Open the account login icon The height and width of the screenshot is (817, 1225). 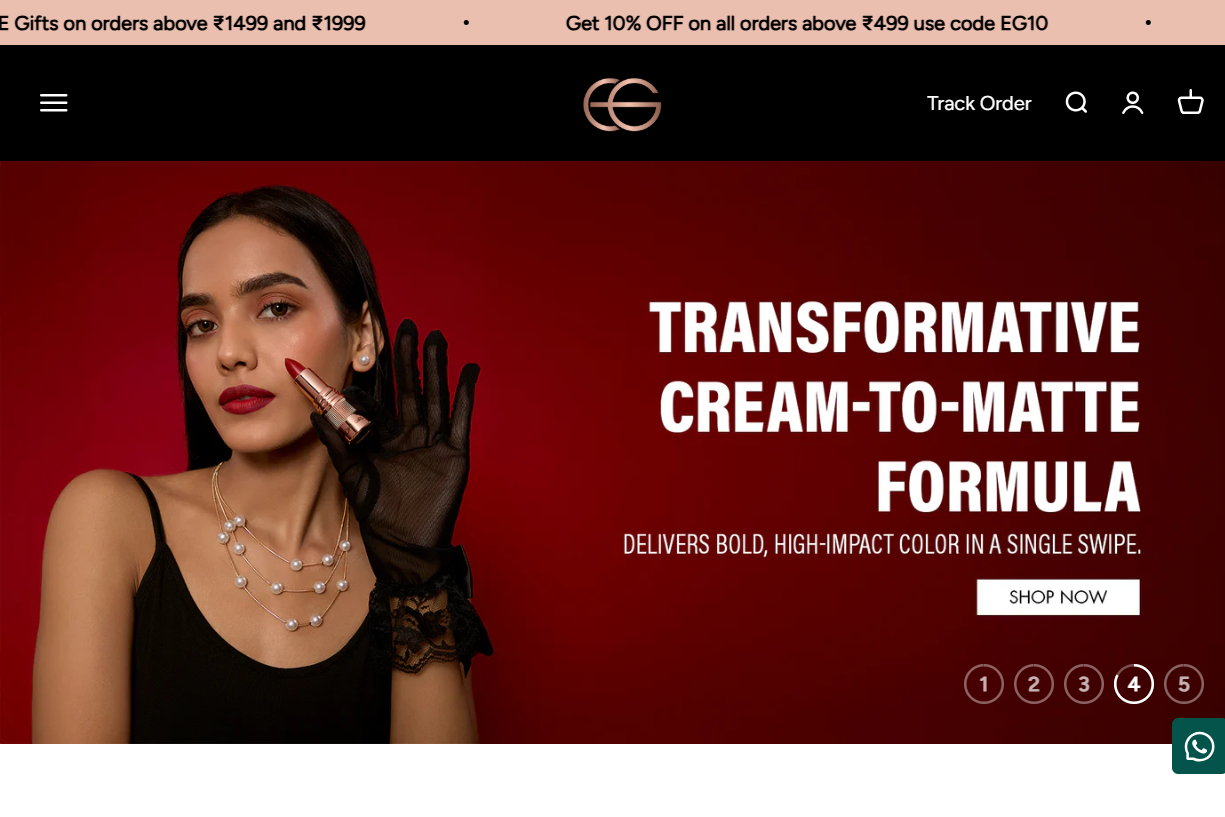tap(1132, 103)
